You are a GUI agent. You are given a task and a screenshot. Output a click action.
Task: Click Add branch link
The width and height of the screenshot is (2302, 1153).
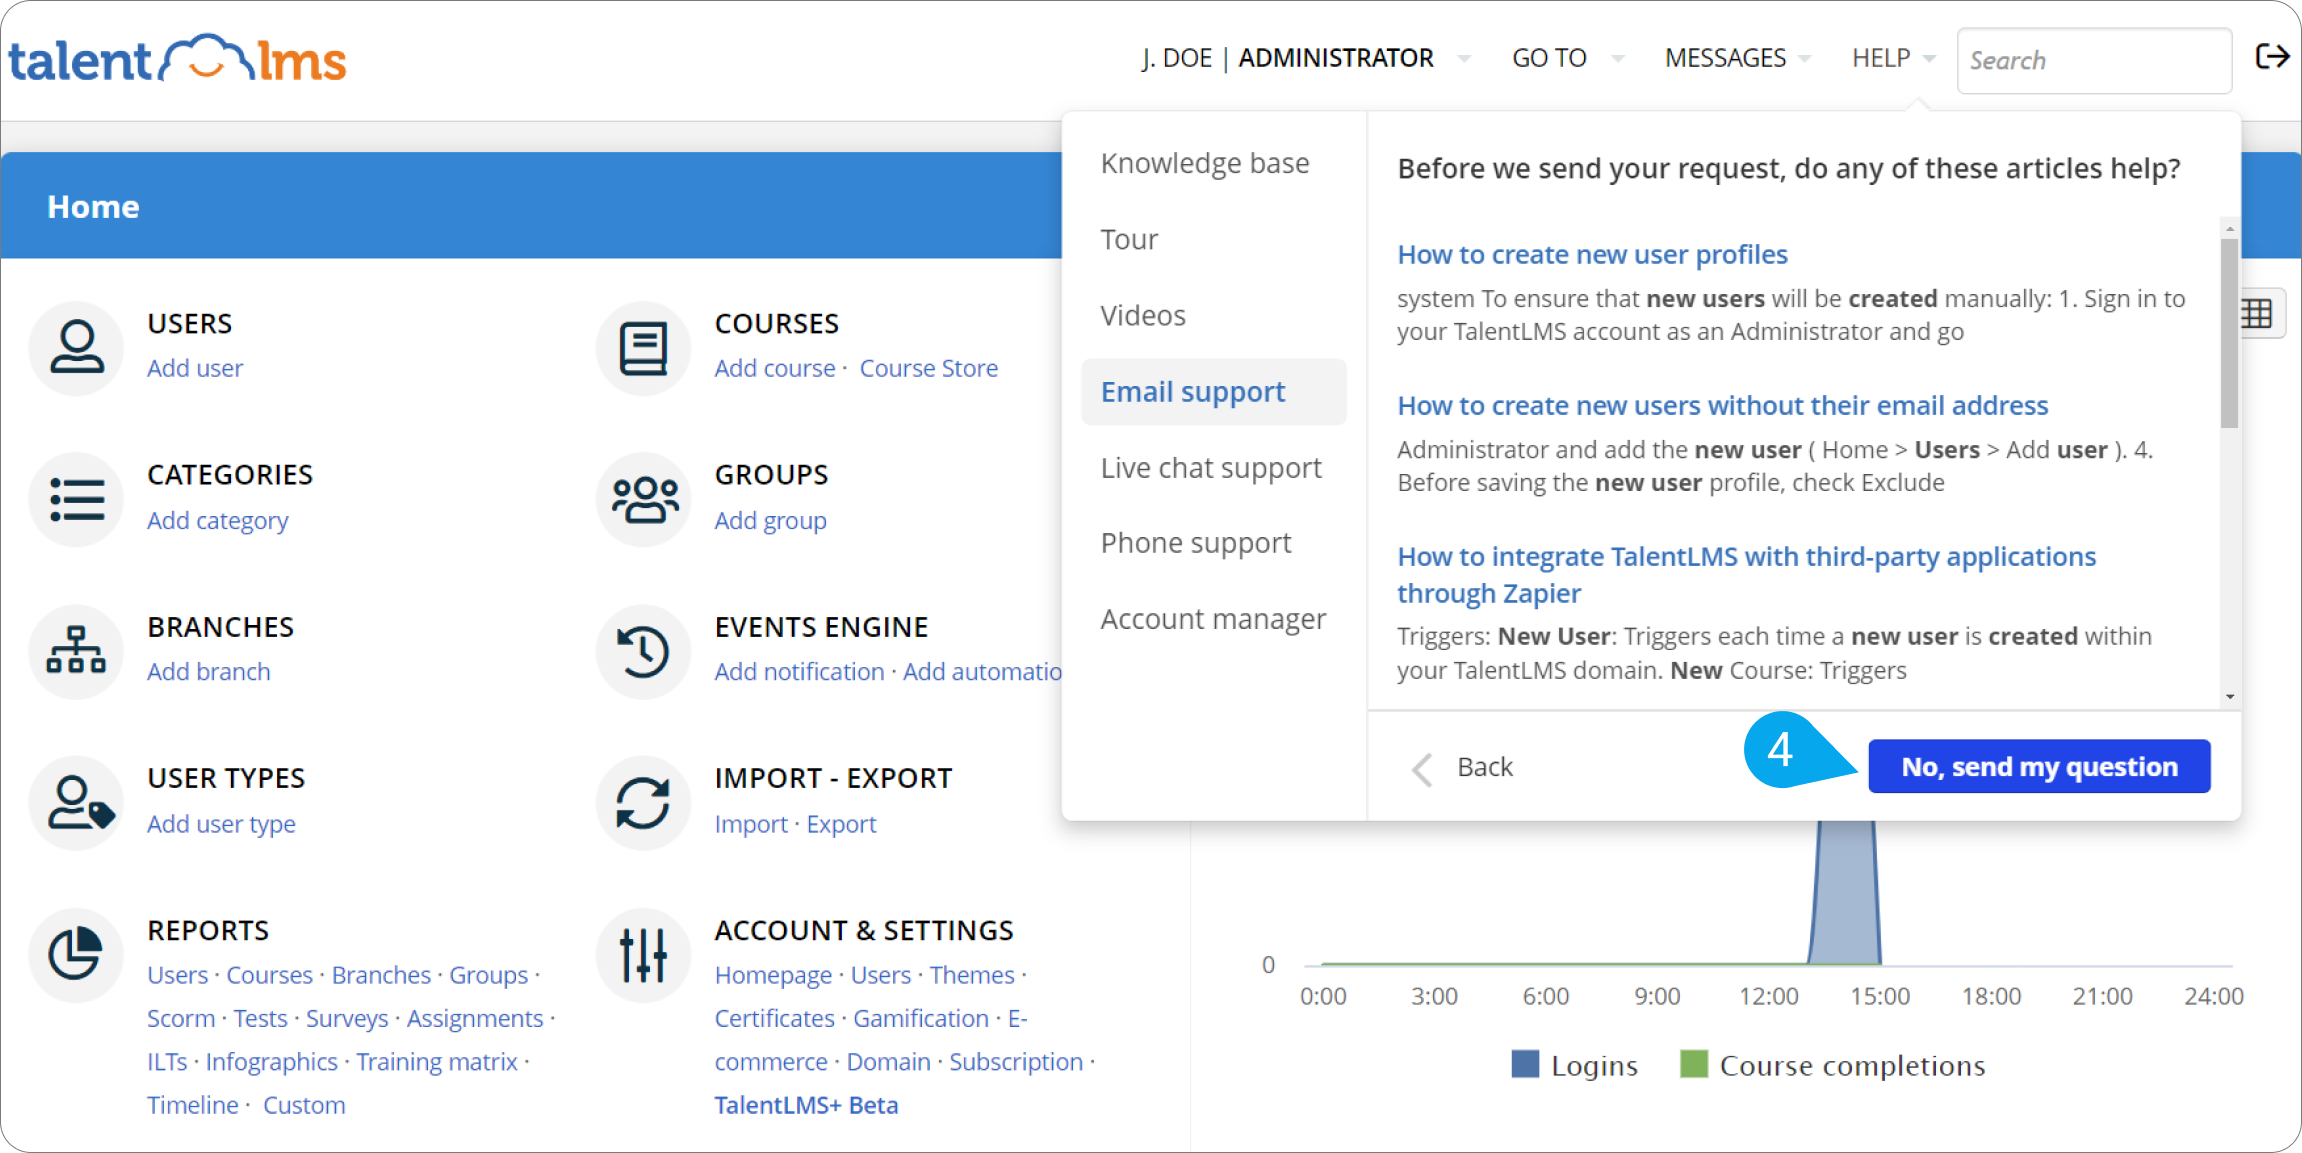tap(208, 671)
